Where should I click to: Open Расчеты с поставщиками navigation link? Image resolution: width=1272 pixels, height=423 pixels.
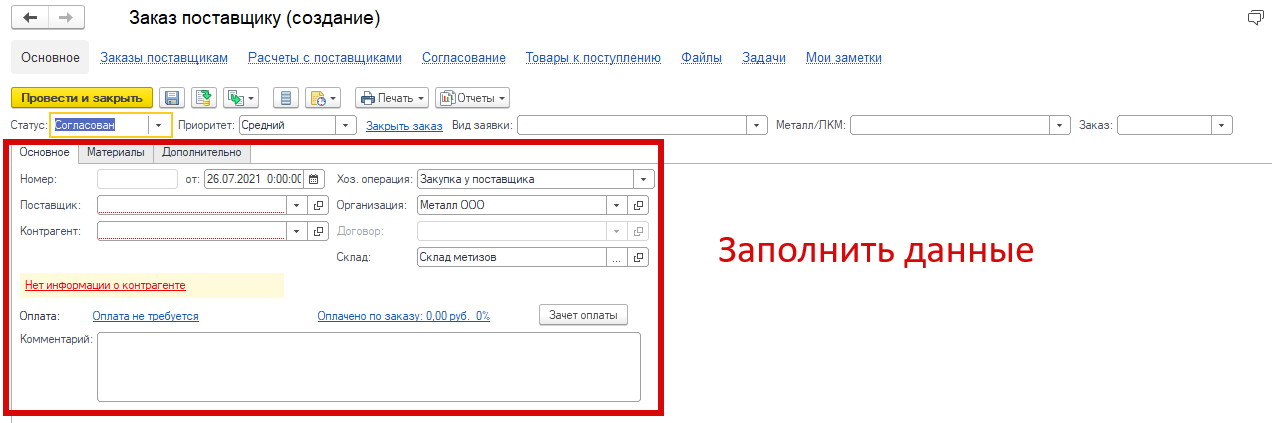pos(325,58)
